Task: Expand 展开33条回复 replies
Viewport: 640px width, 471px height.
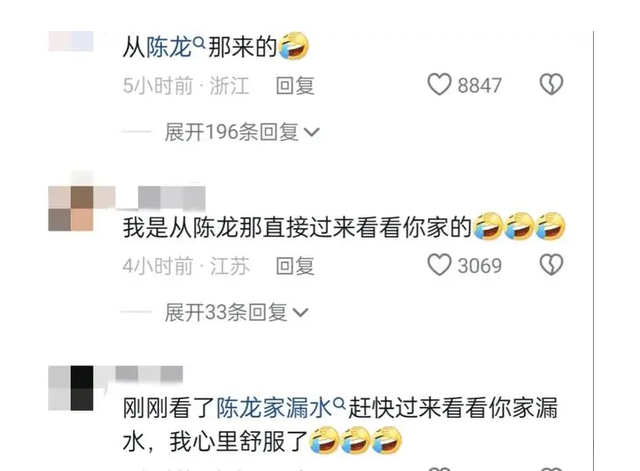Action: click(236, 312)
